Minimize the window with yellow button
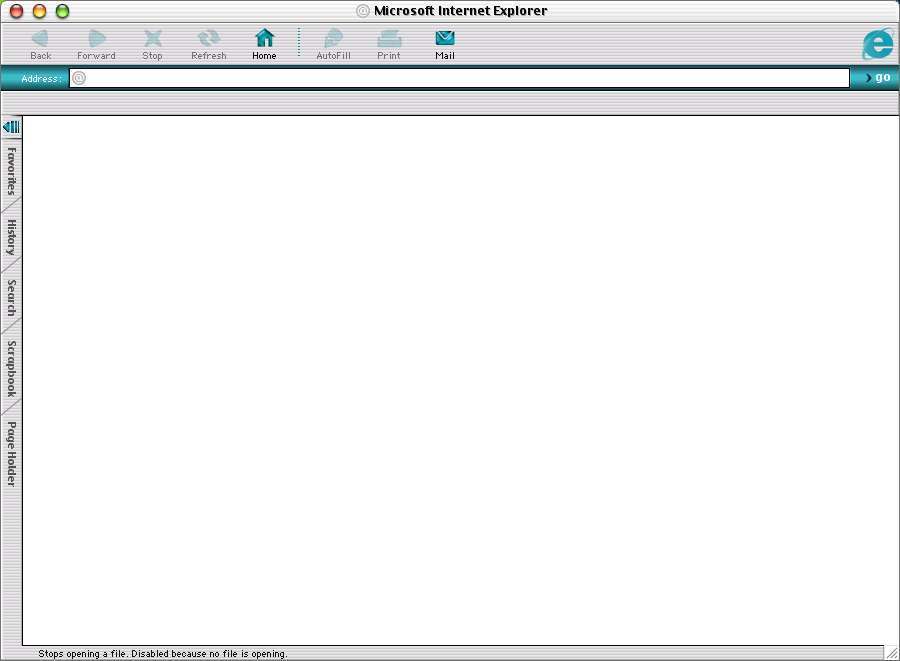Screen dimensions: 900x661 pyautogui.click(x=39, y=11)
